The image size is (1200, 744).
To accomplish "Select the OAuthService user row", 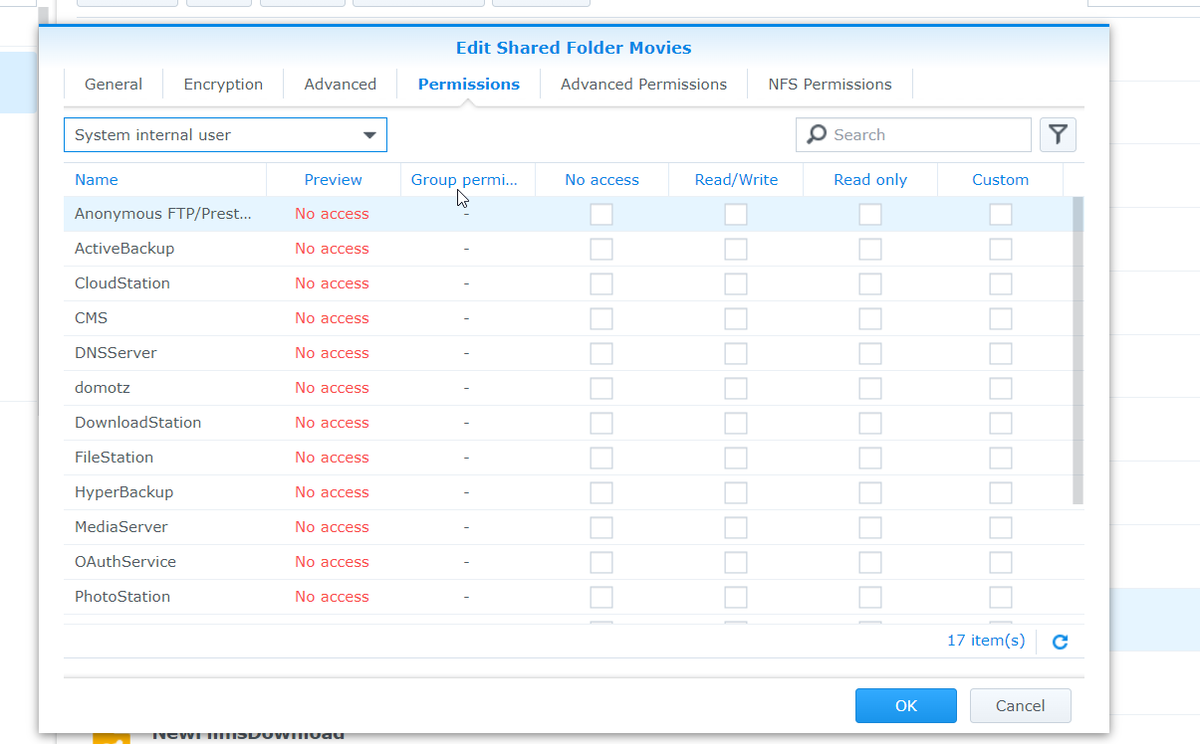I will tap(568, 563).
